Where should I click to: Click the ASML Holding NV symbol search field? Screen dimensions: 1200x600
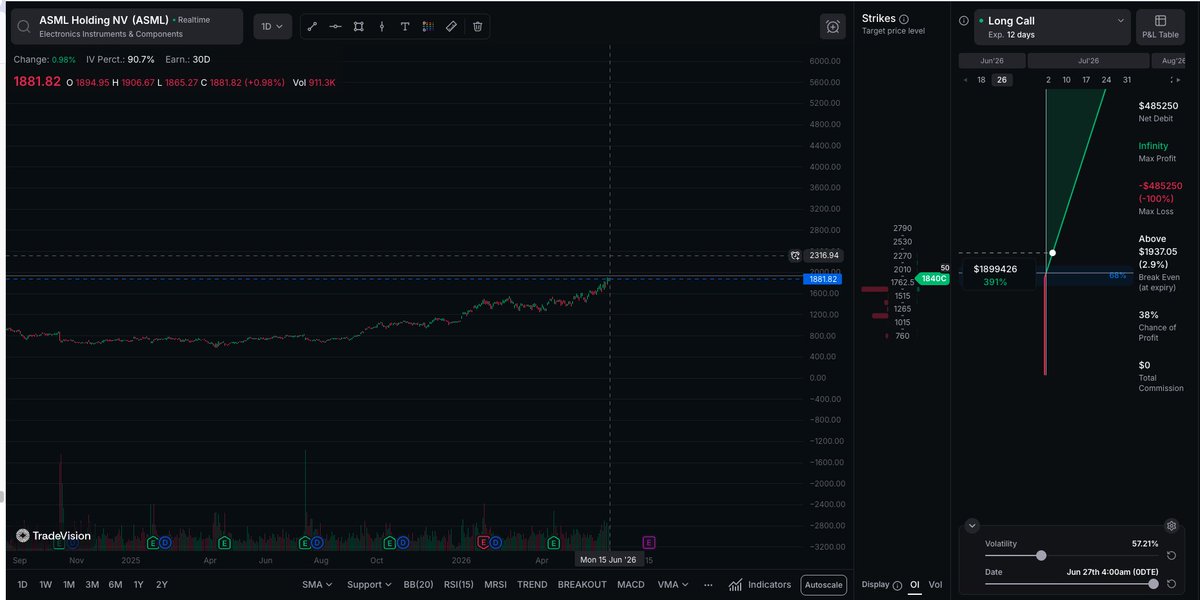click(126, 26)
